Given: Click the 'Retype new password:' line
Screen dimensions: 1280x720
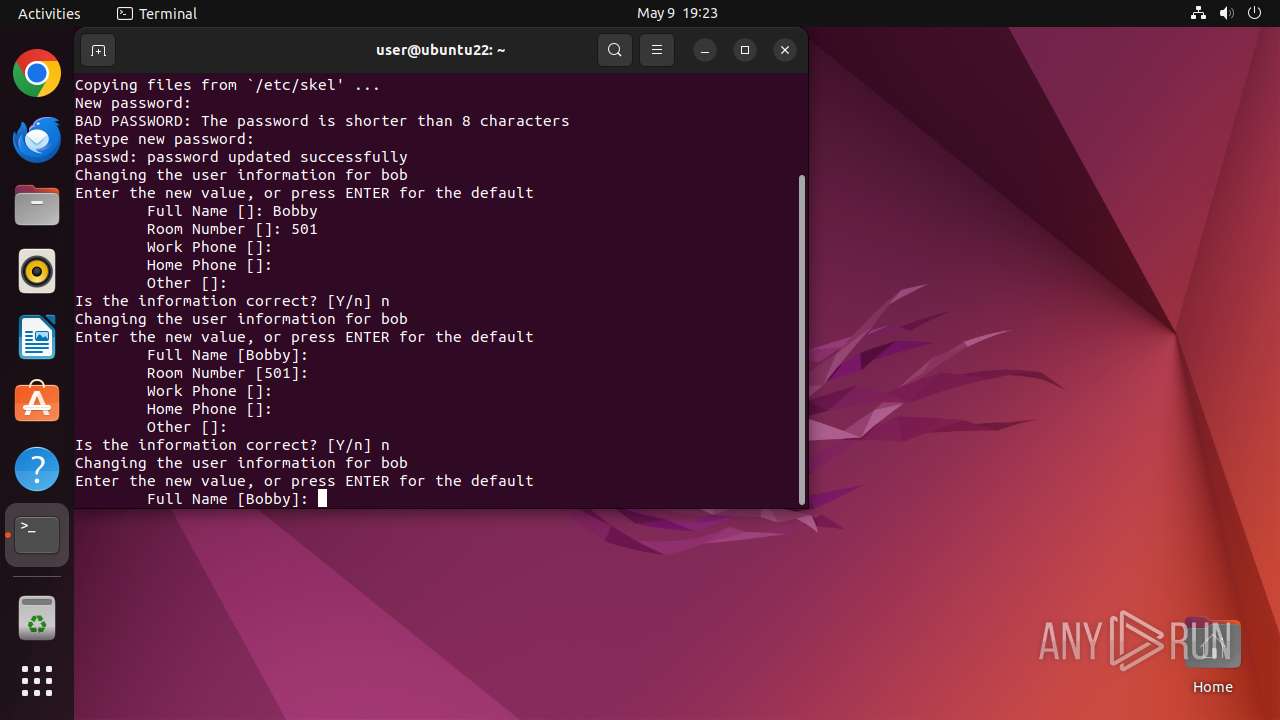Looking at the screenshot, I should tap(165, 139).
